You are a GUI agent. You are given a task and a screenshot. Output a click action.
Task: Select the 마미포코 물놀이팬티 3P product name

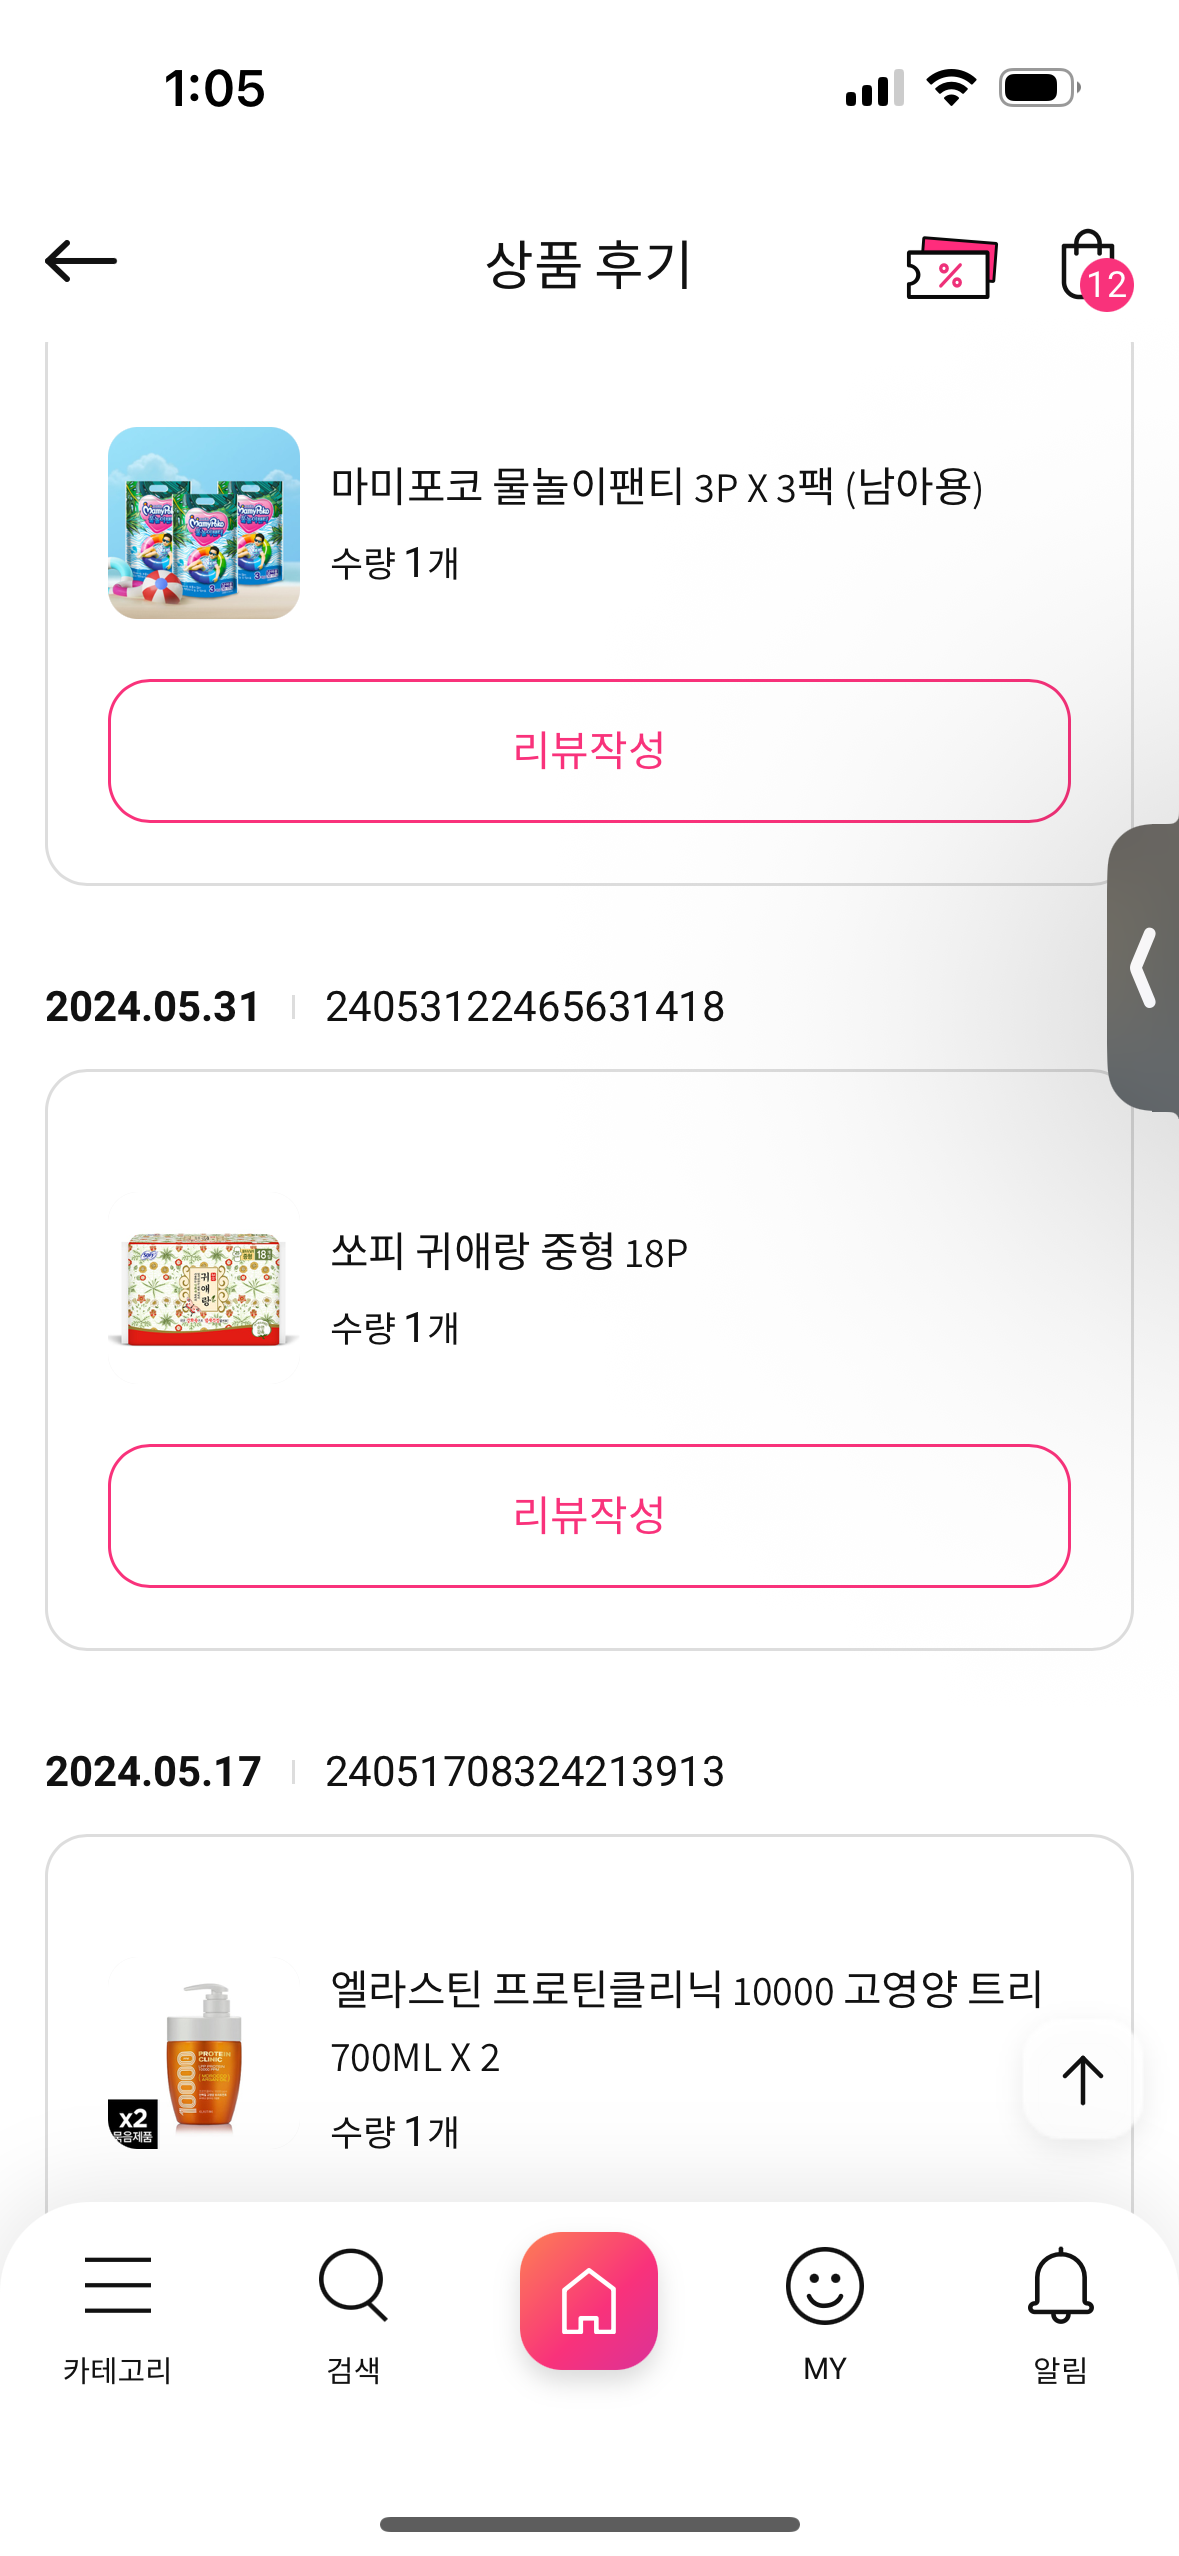click(656, 487)
